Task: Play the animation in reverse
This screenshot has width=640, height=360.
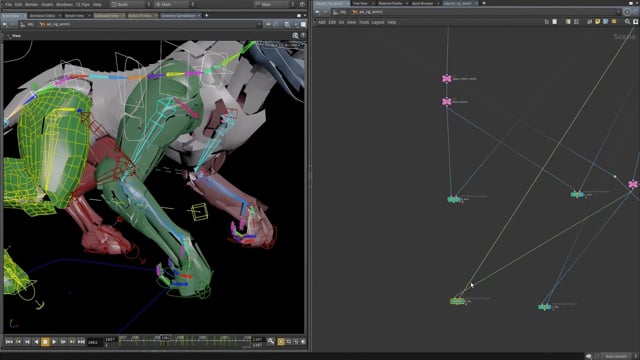Action: point(36,342)
